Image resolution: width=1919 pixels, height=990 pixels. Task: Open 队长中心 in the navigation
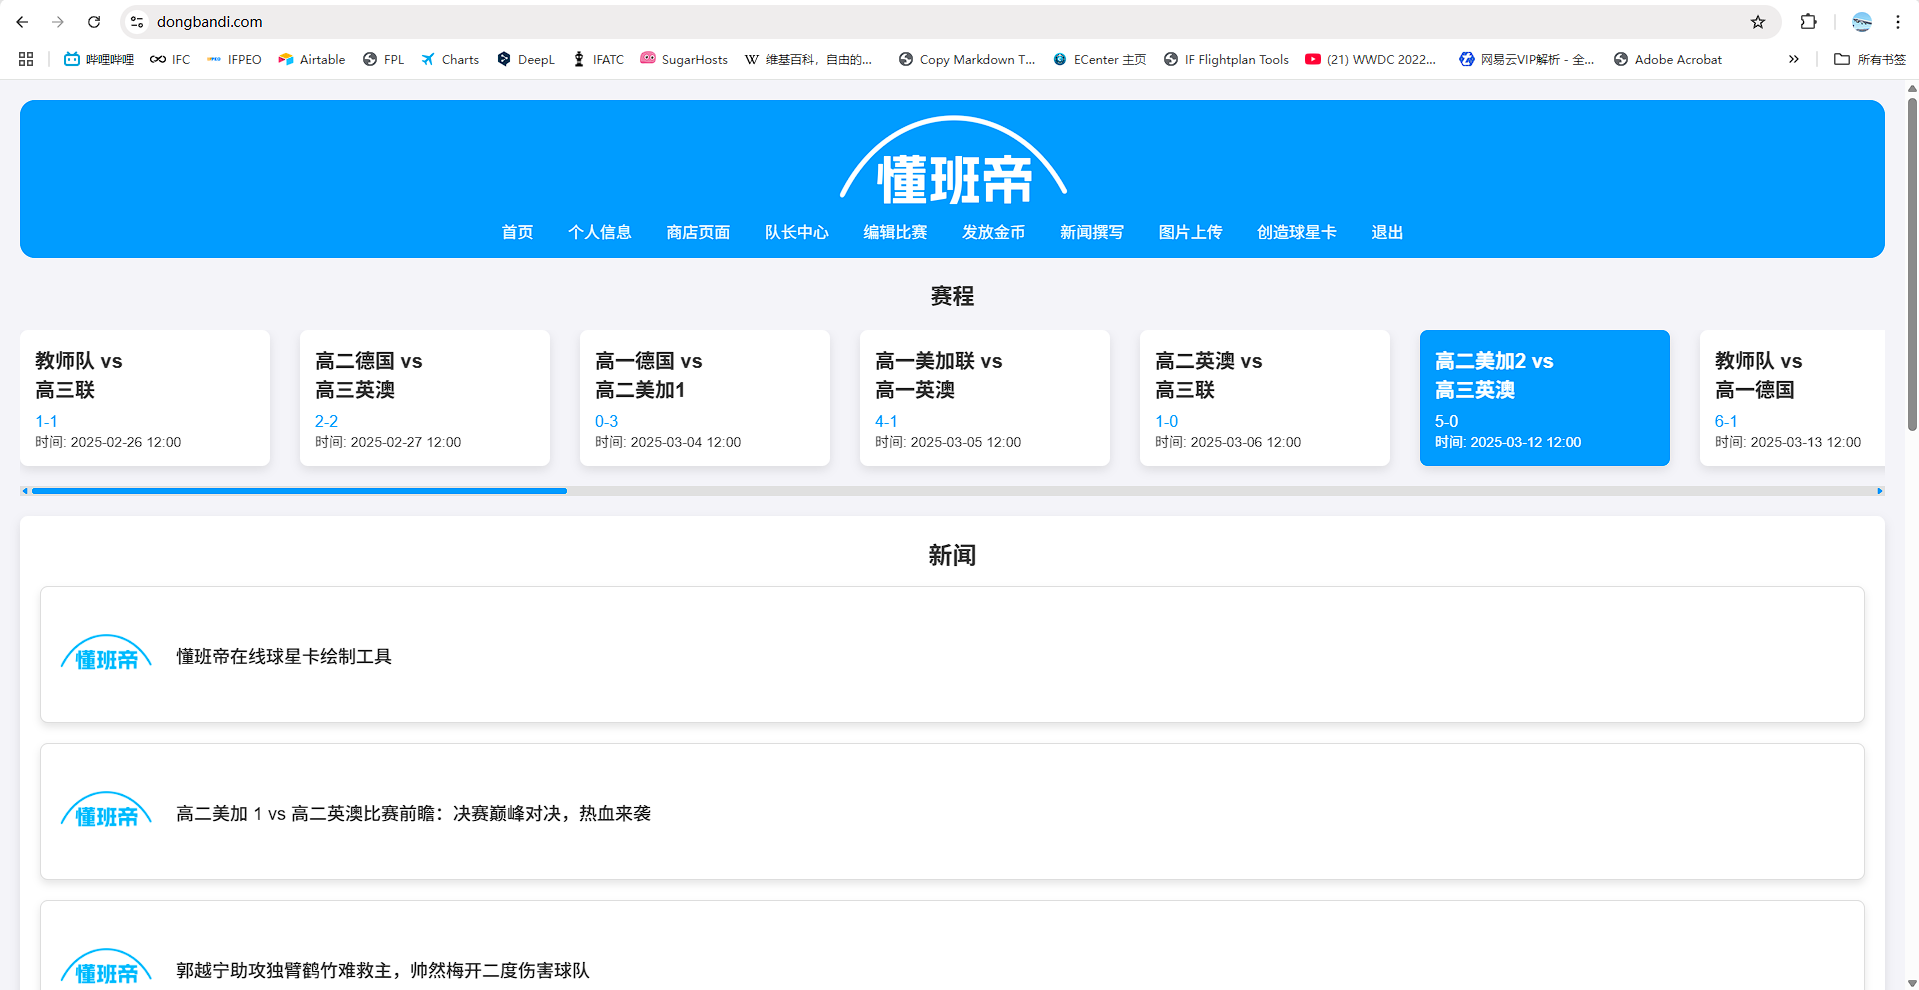click(797, 232)
